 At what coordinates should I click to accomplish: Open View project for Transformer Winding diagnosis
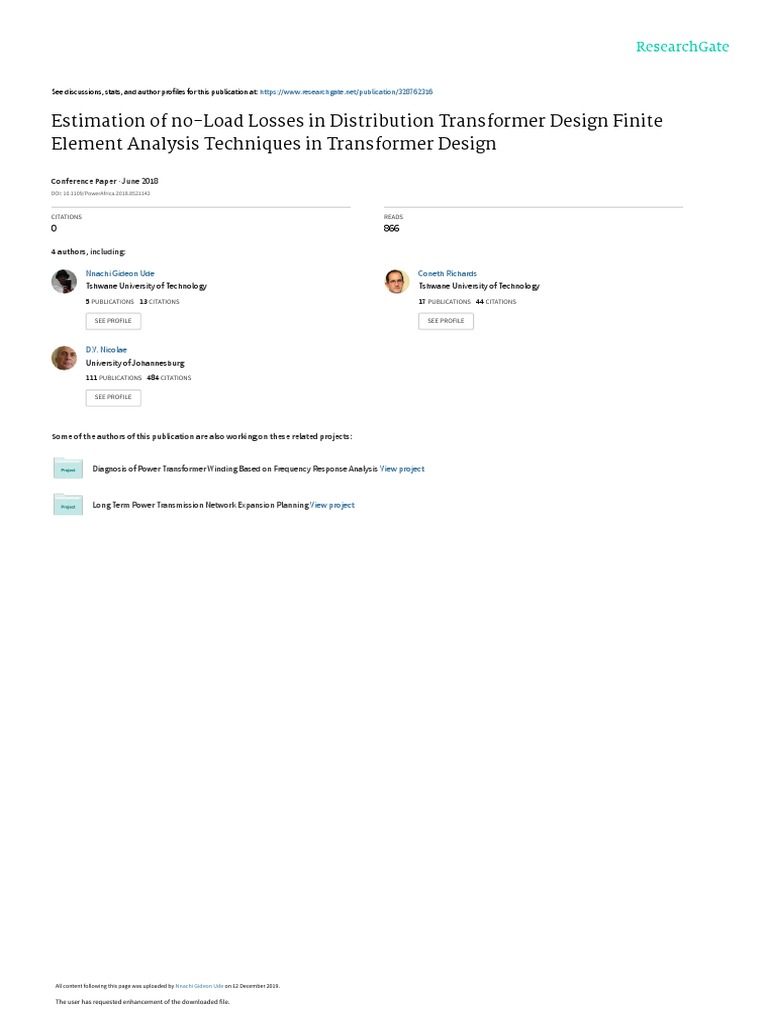tap(402, 469)
